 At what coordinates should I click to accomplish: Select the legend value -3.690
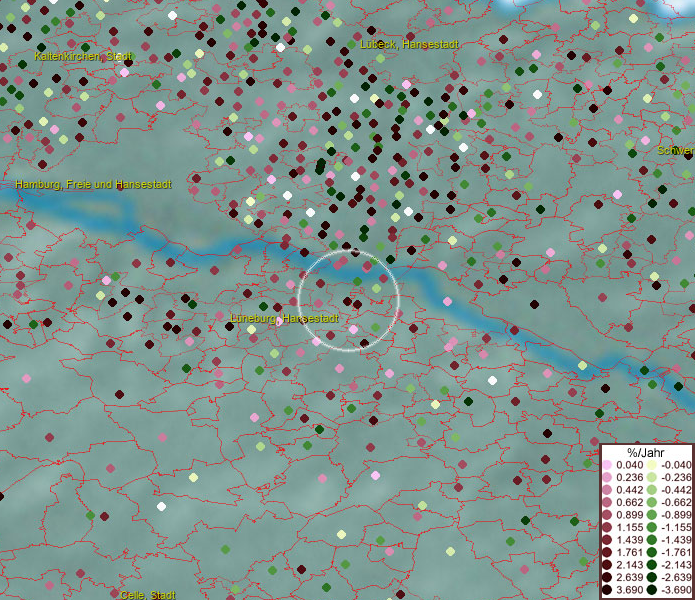tap(676, 590)
